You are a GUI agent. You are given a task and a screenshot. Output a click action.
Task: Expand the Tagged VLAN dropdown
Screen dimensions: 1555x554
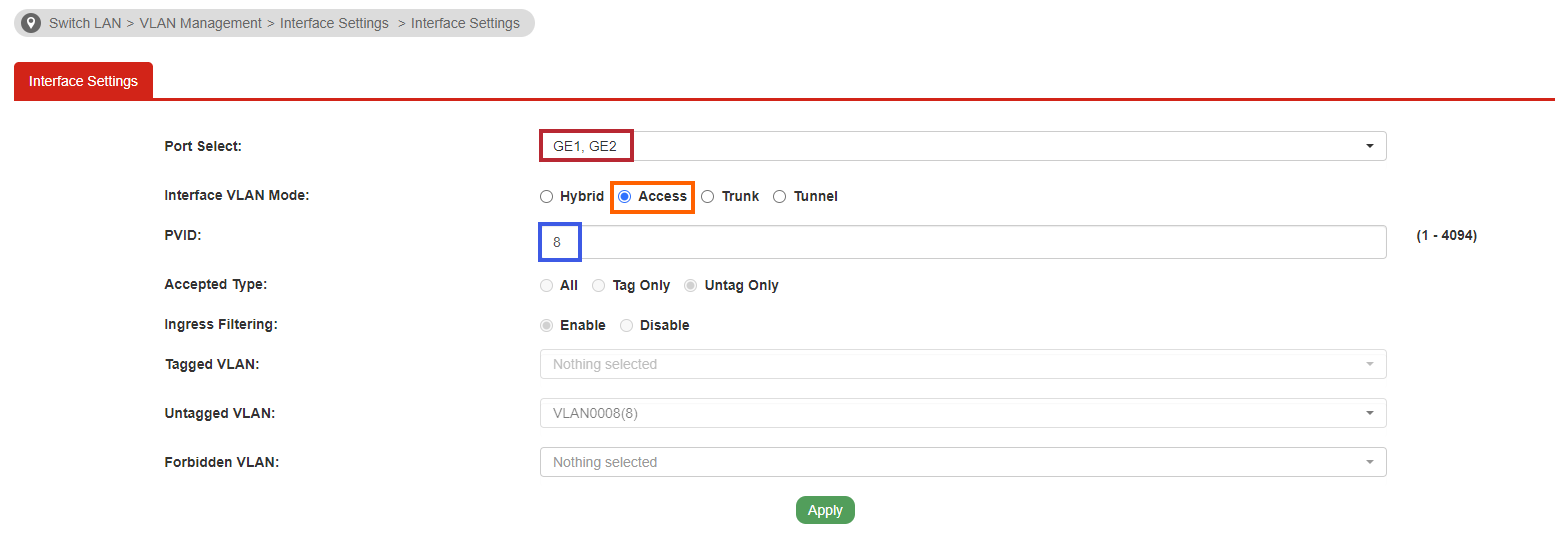963,364
